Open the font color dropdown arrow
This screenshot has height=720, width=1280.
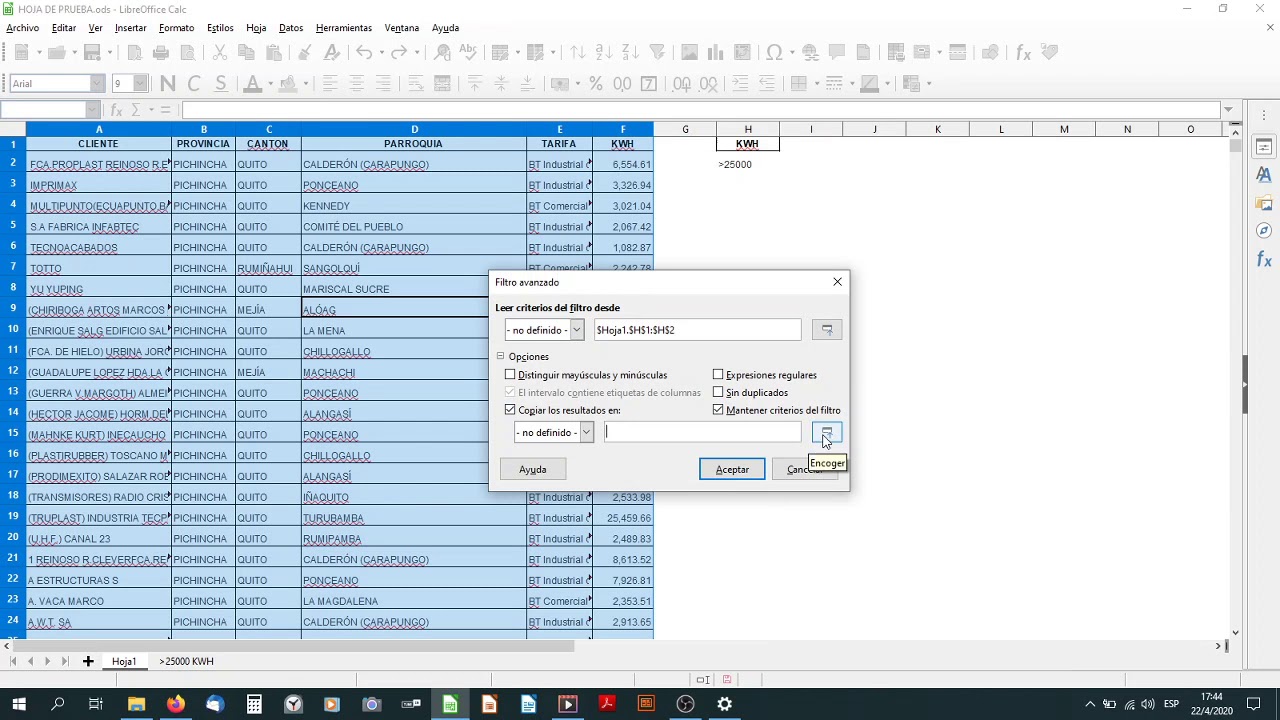point(271,84)
